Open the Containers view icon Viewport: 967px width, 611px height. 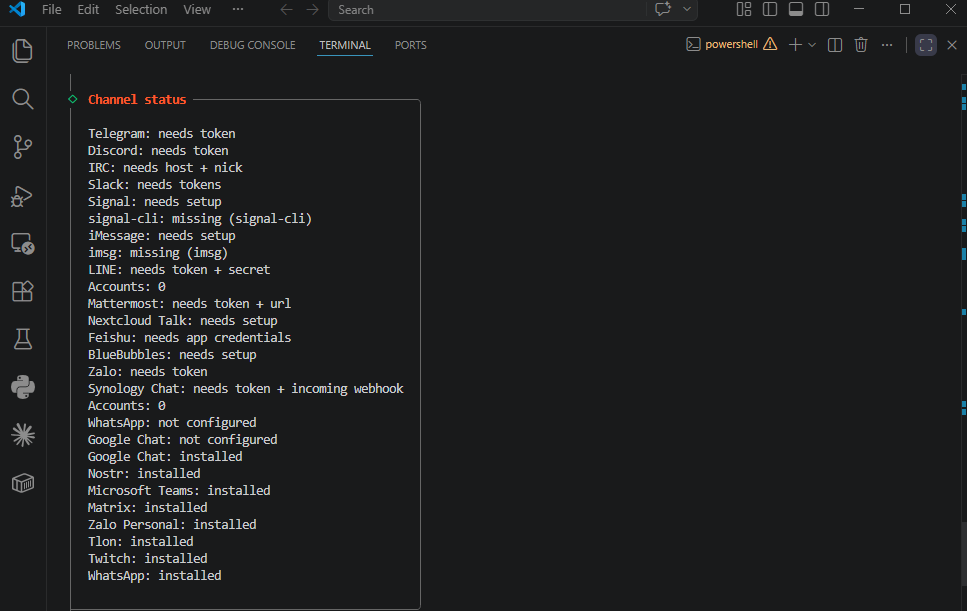tap(23, 483)
